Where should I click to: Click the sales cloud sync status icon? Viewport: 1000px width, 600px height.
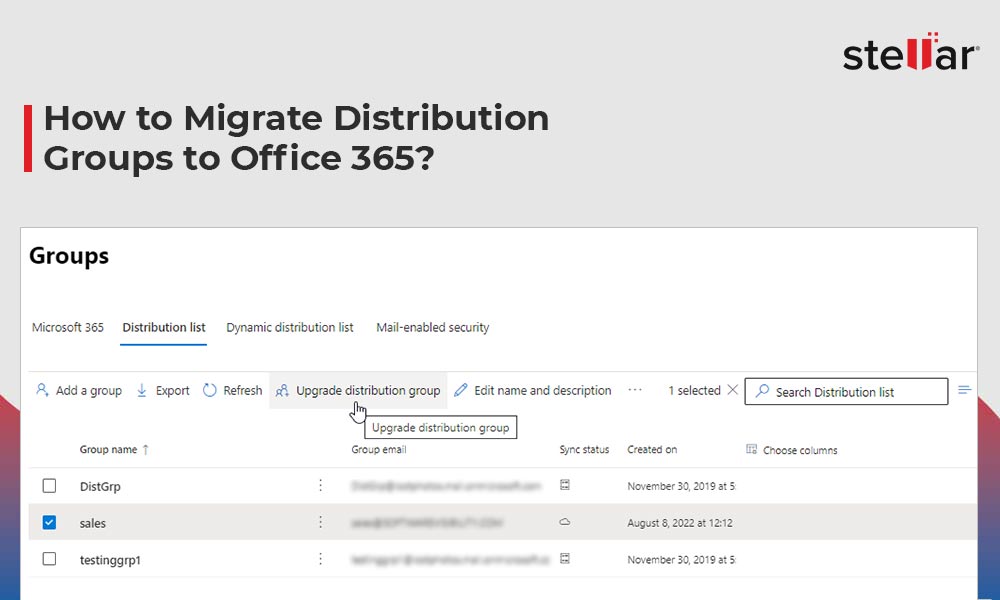(x=564, y=522)
